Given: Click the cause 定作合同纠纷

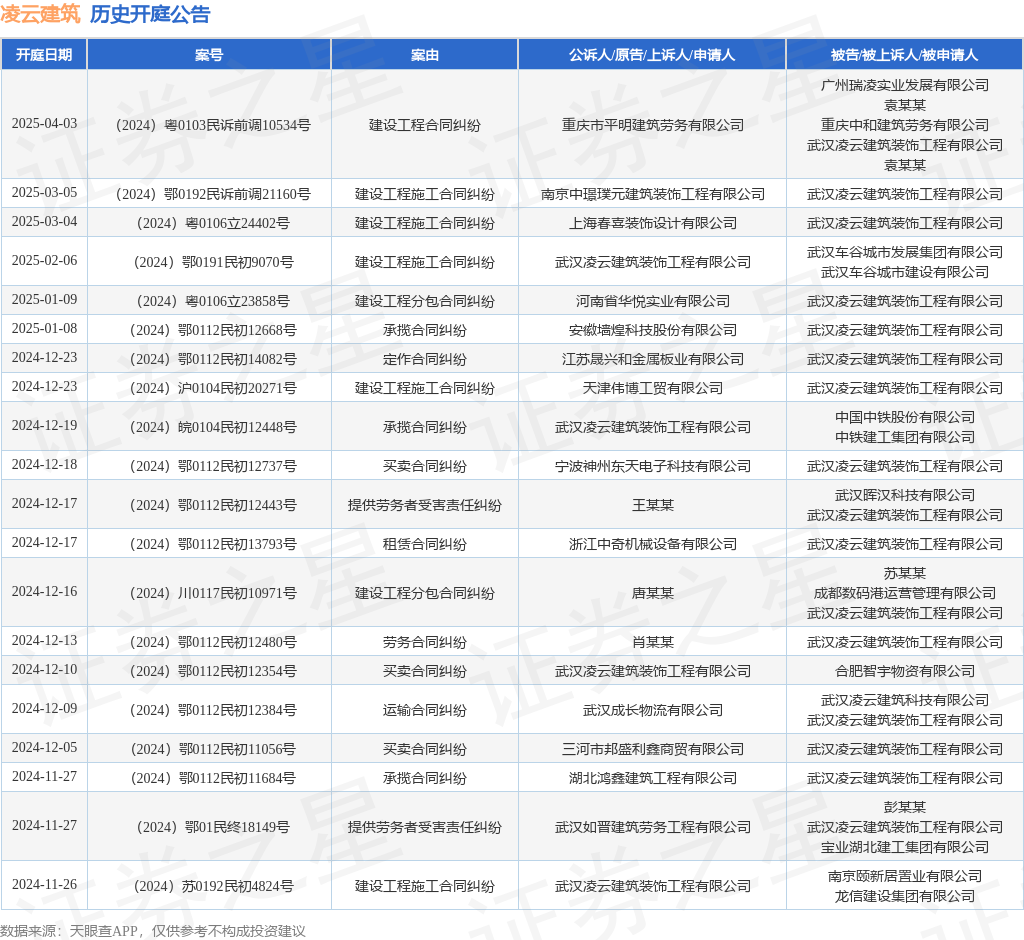Looking at the screenshot, I should 424,359.
